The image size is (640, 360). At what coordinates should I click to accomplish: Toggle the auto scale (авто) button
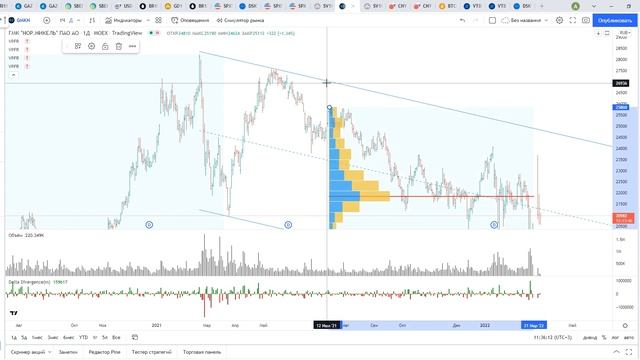coord(629,338)
